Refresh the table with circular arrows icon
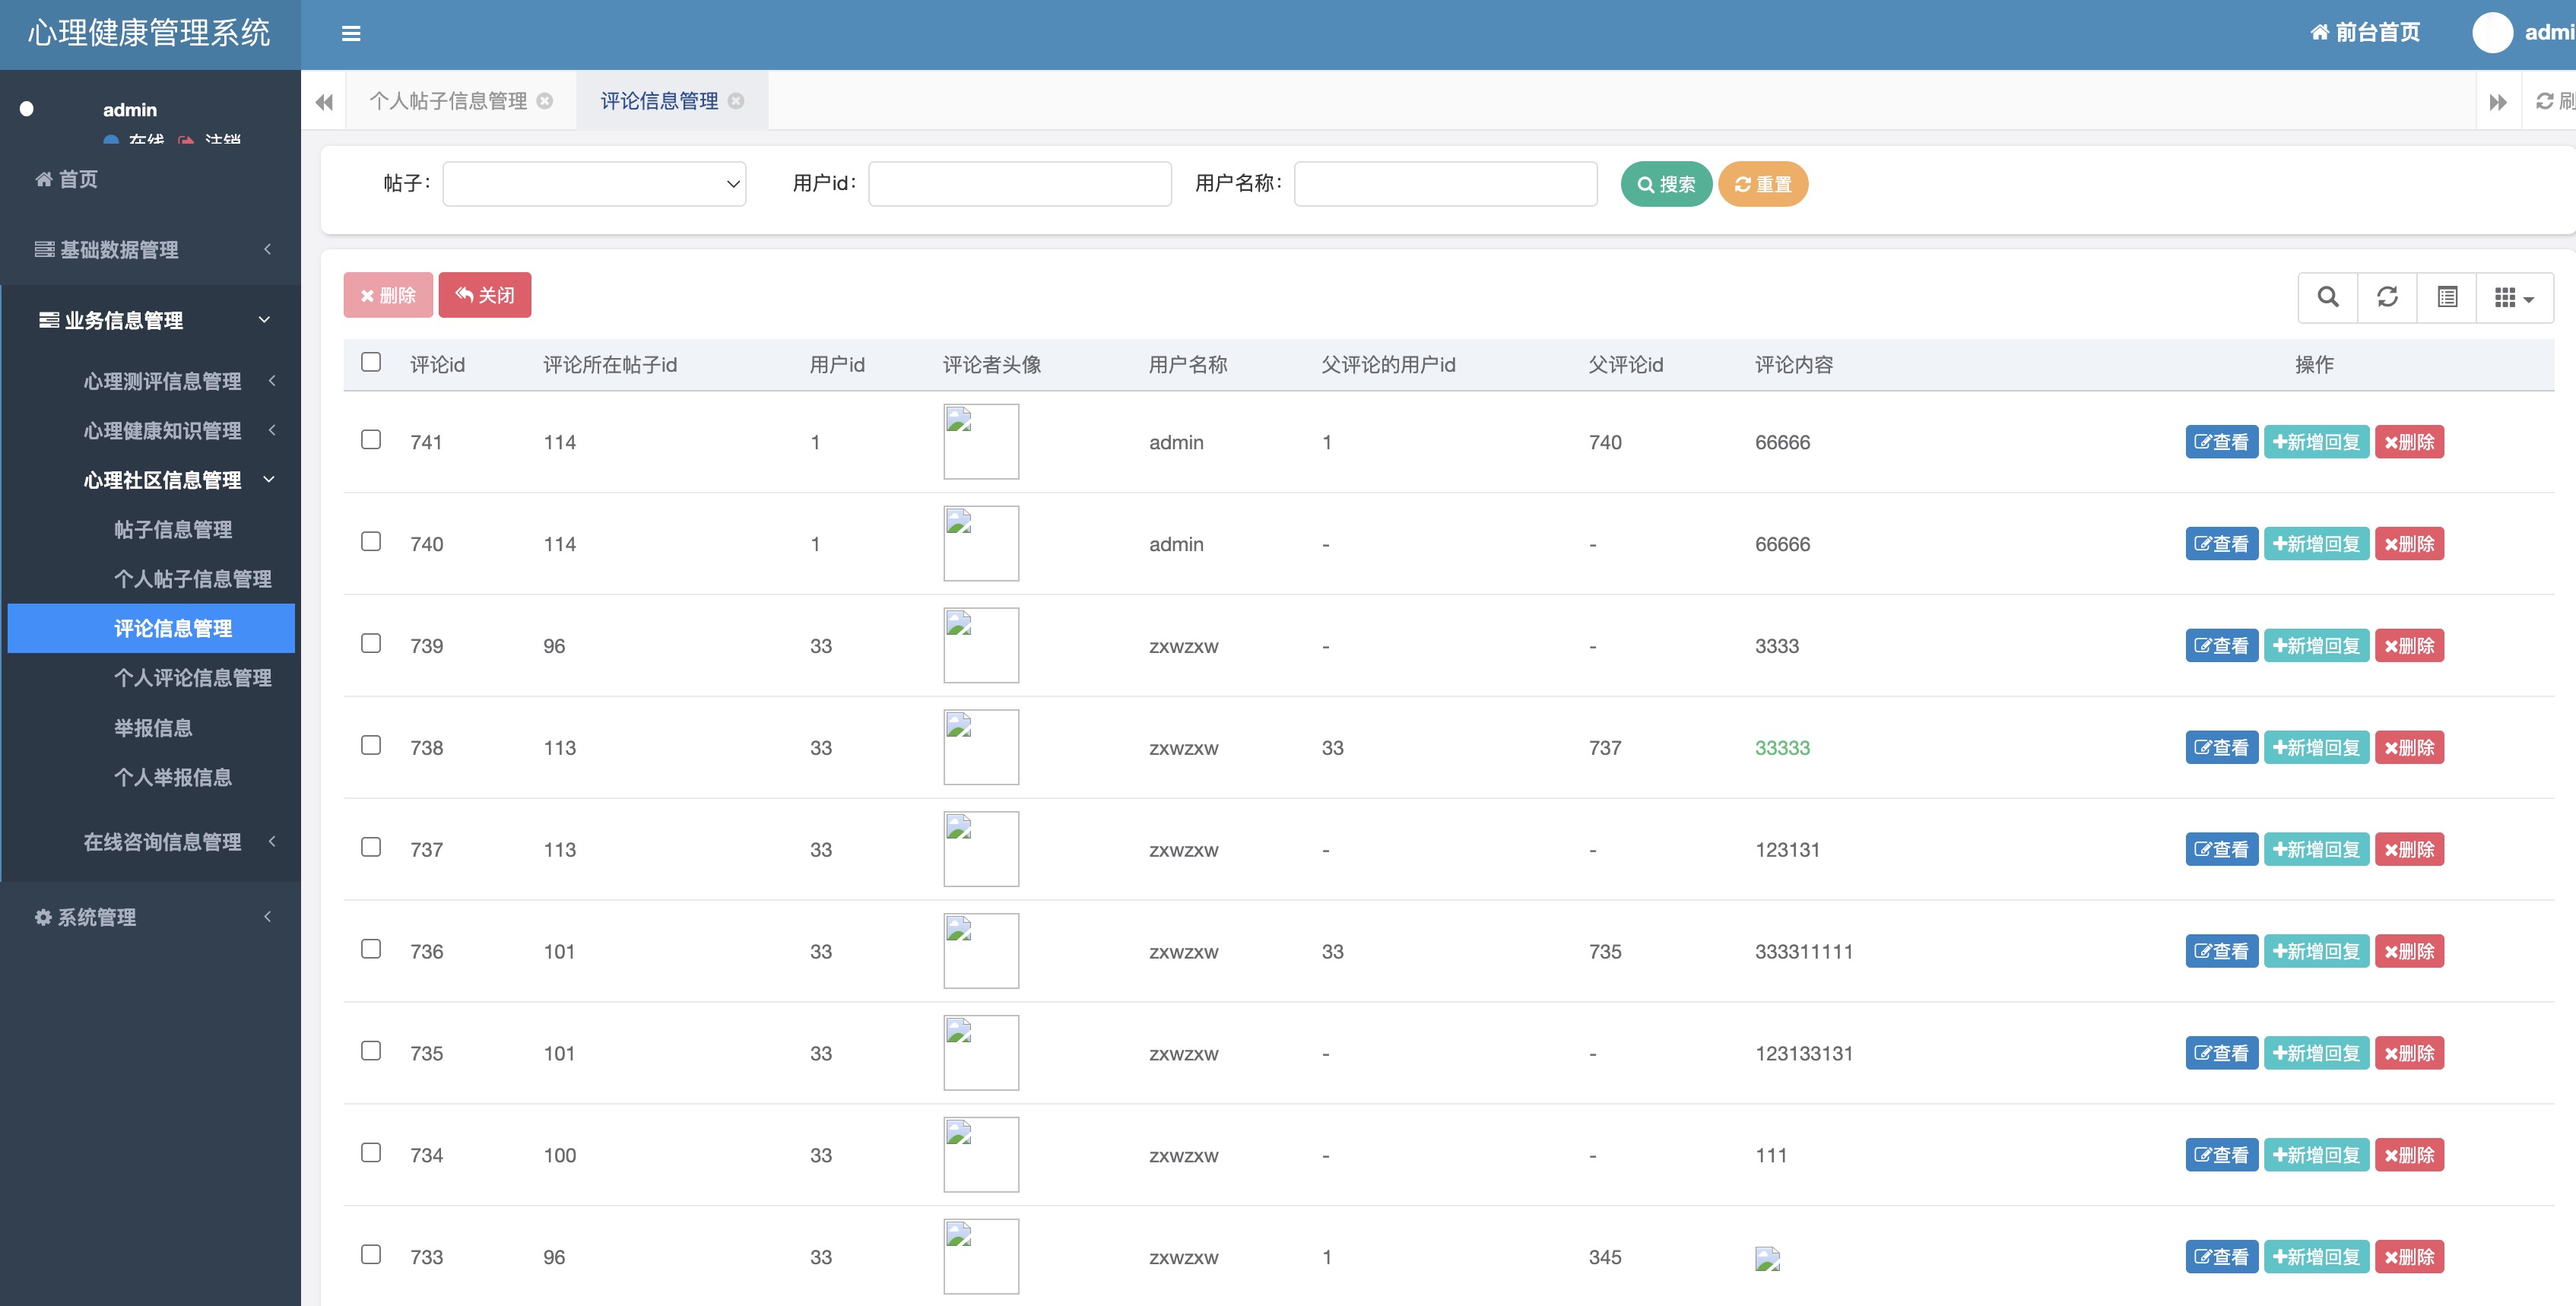This screenshot has height=1306, width=2576. (2387, 297)
